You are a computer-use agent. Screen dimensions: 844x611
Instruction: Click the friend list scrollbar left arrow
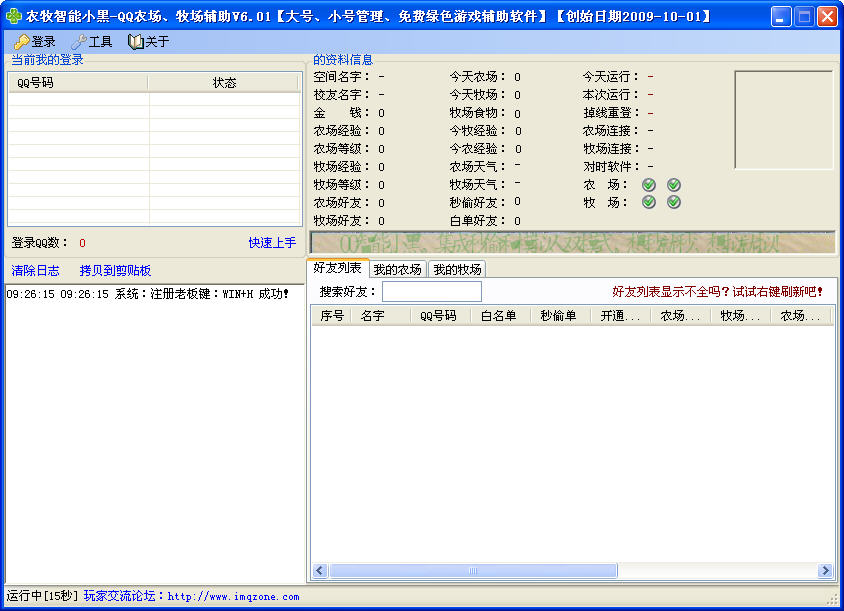point(320,571)
